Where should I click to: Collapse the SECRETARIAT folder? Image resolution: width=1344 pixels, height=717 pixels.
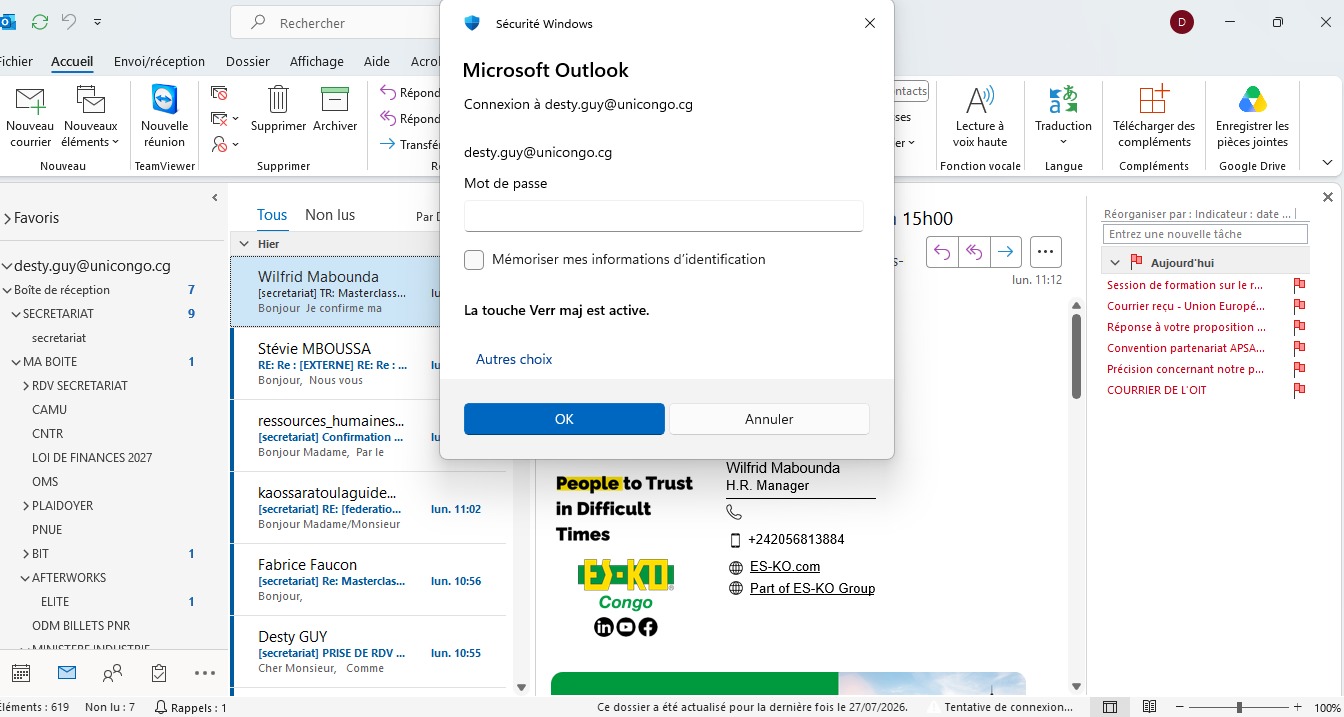coord(15,314)
